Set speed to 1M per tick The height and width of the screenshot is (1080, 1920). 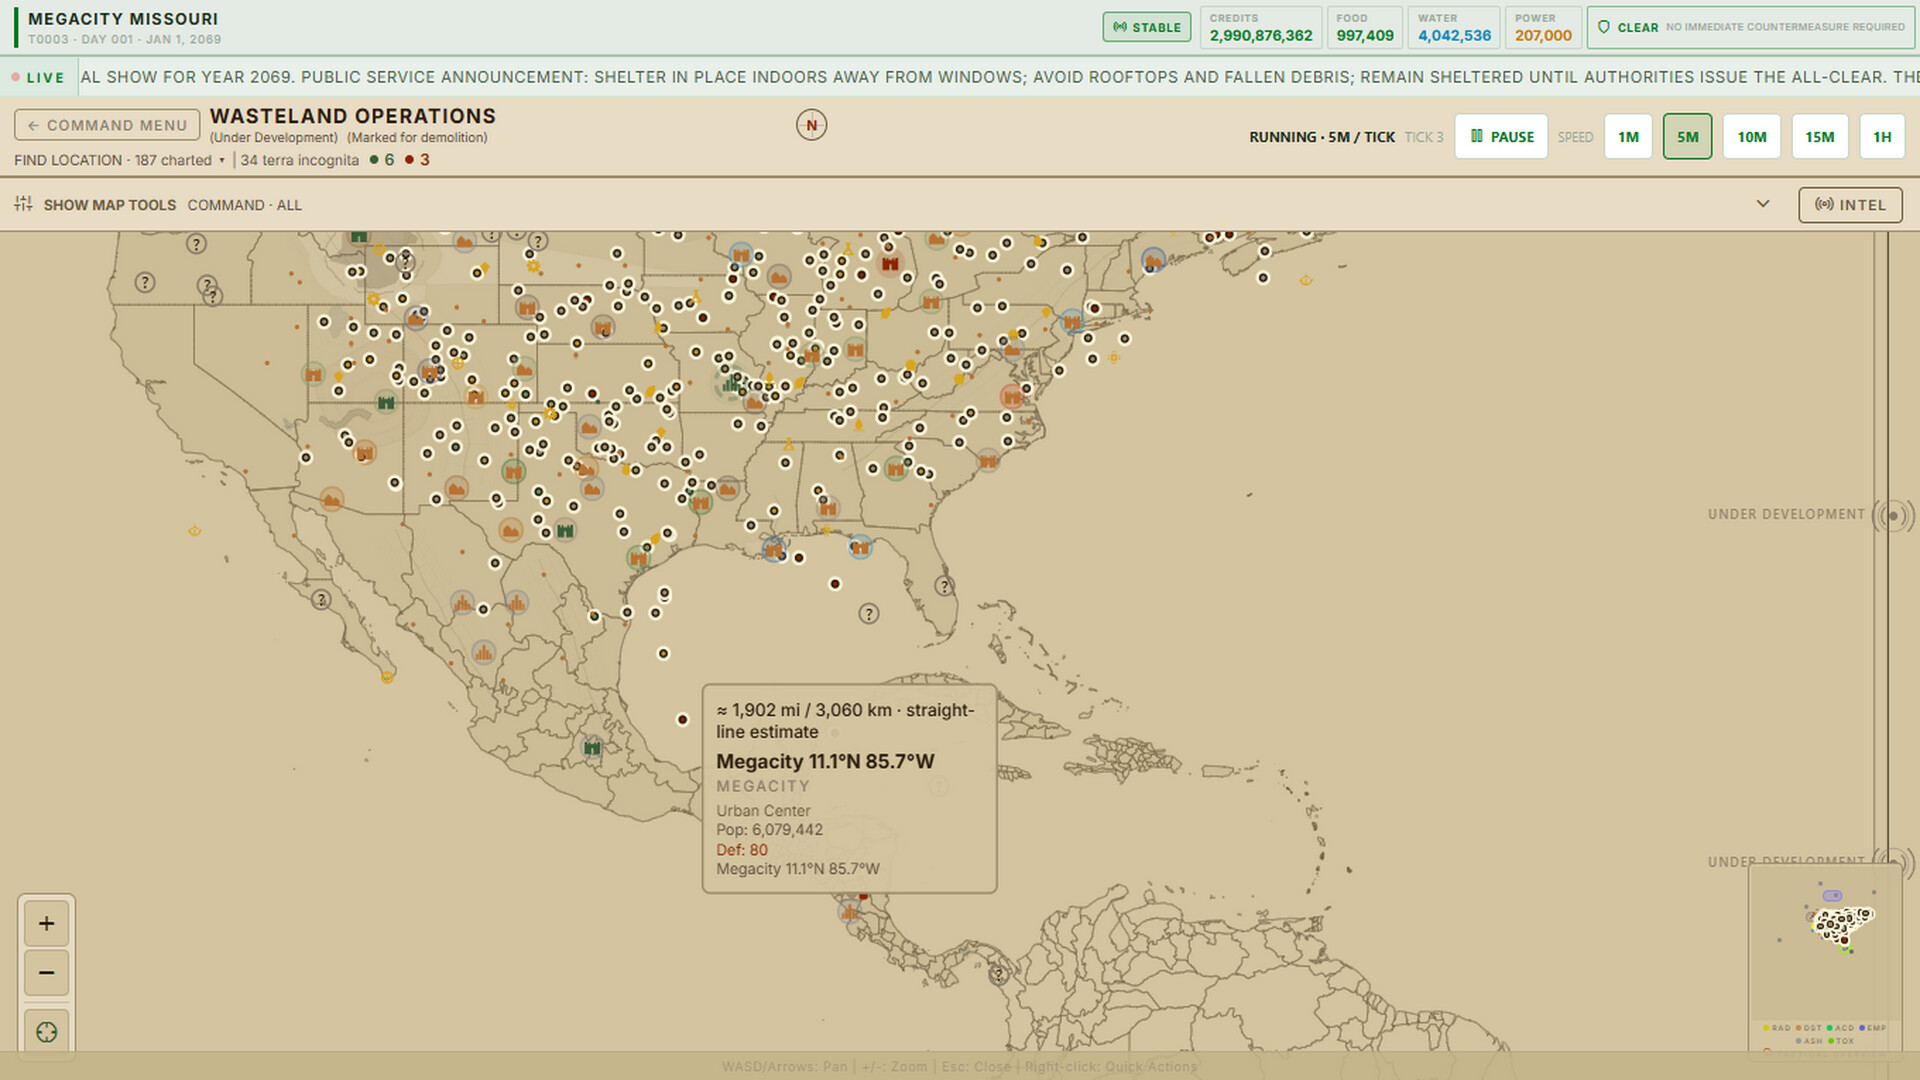(x=1628, y=137)
